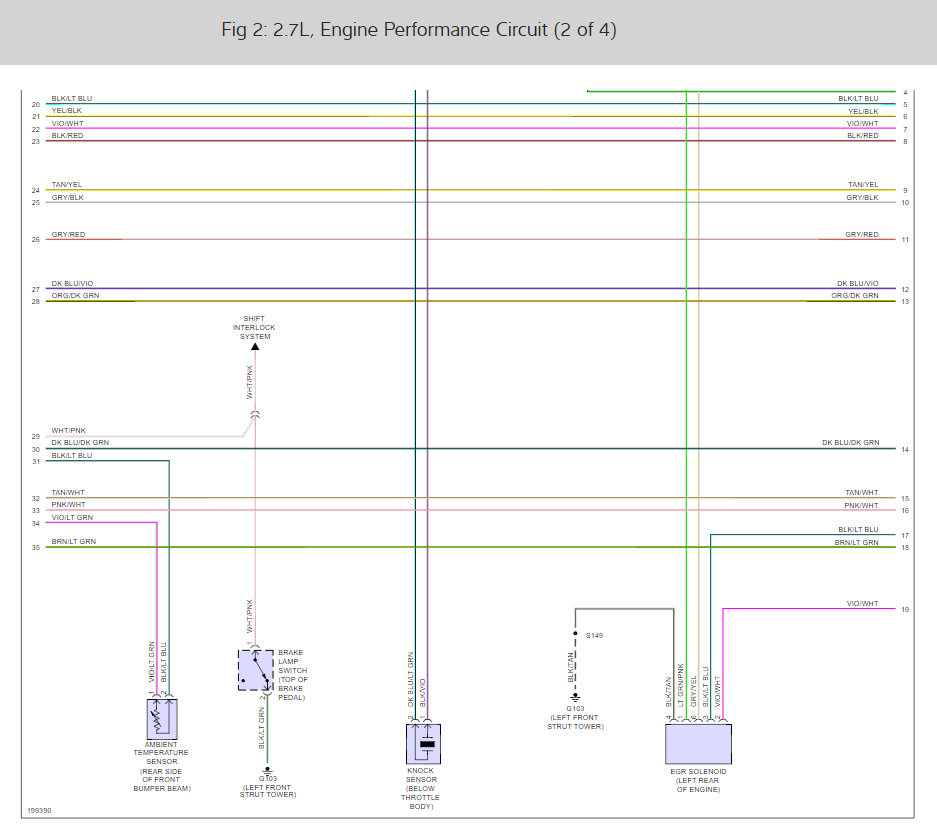Click the 'TAN/YEL' label at line 24
937x828 pixels.
(66, 185)
